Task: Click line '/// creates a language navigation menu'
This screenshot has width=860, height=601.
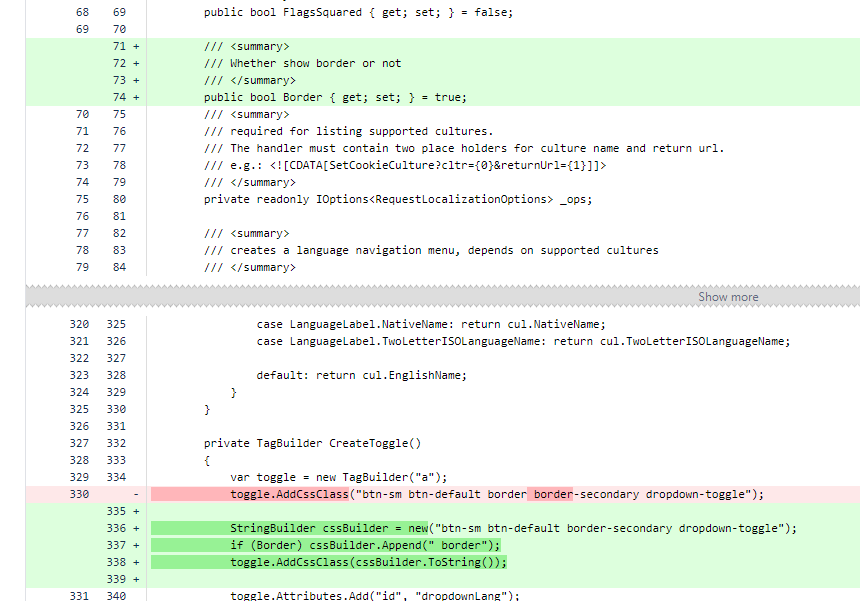Action: click(431, 250)
